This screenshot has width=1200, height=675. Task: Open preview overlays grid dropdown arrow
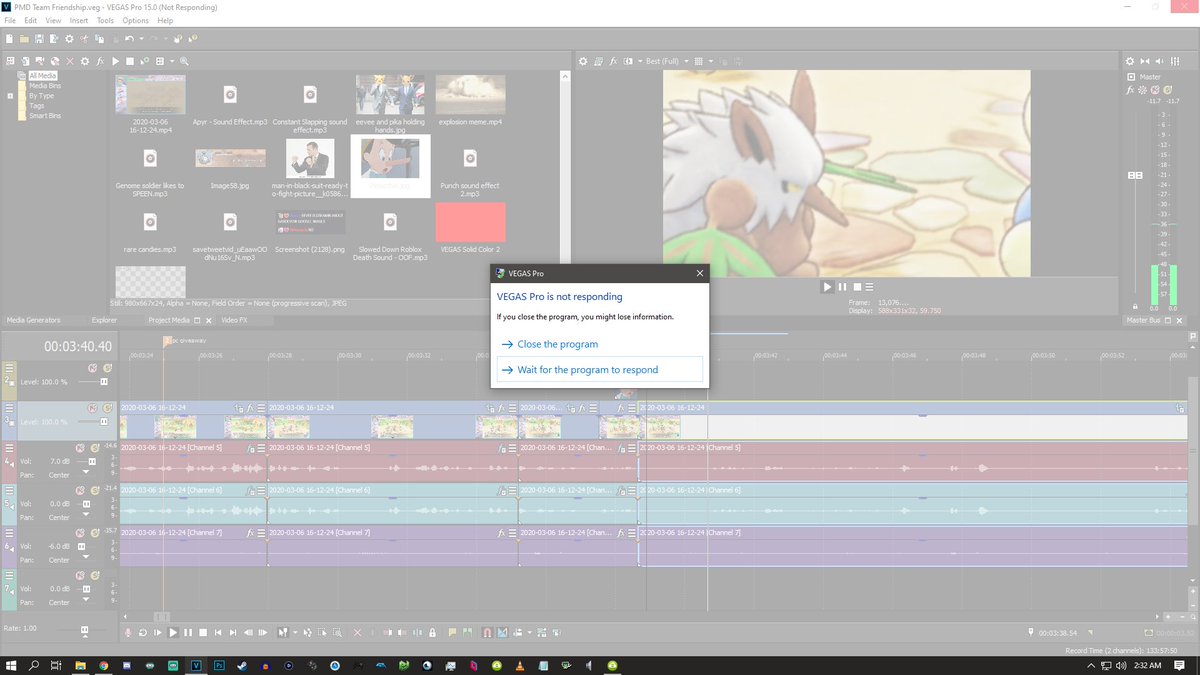(x=711, y=61)
